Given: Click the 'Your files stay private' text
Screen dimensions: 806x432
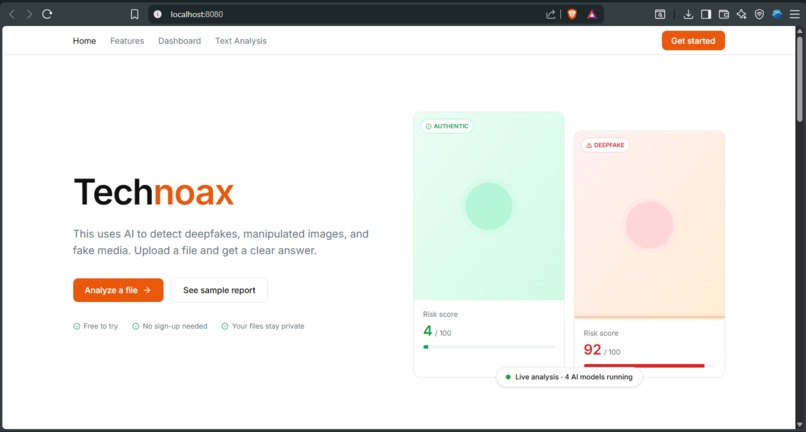Looking at the screenshot, I should tap(268, 326).
